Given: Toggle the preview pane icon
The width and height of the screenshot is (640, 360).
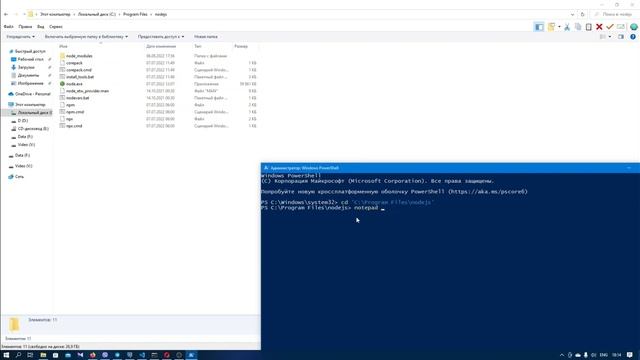Looking at the screenshot, I should (621, 37).
